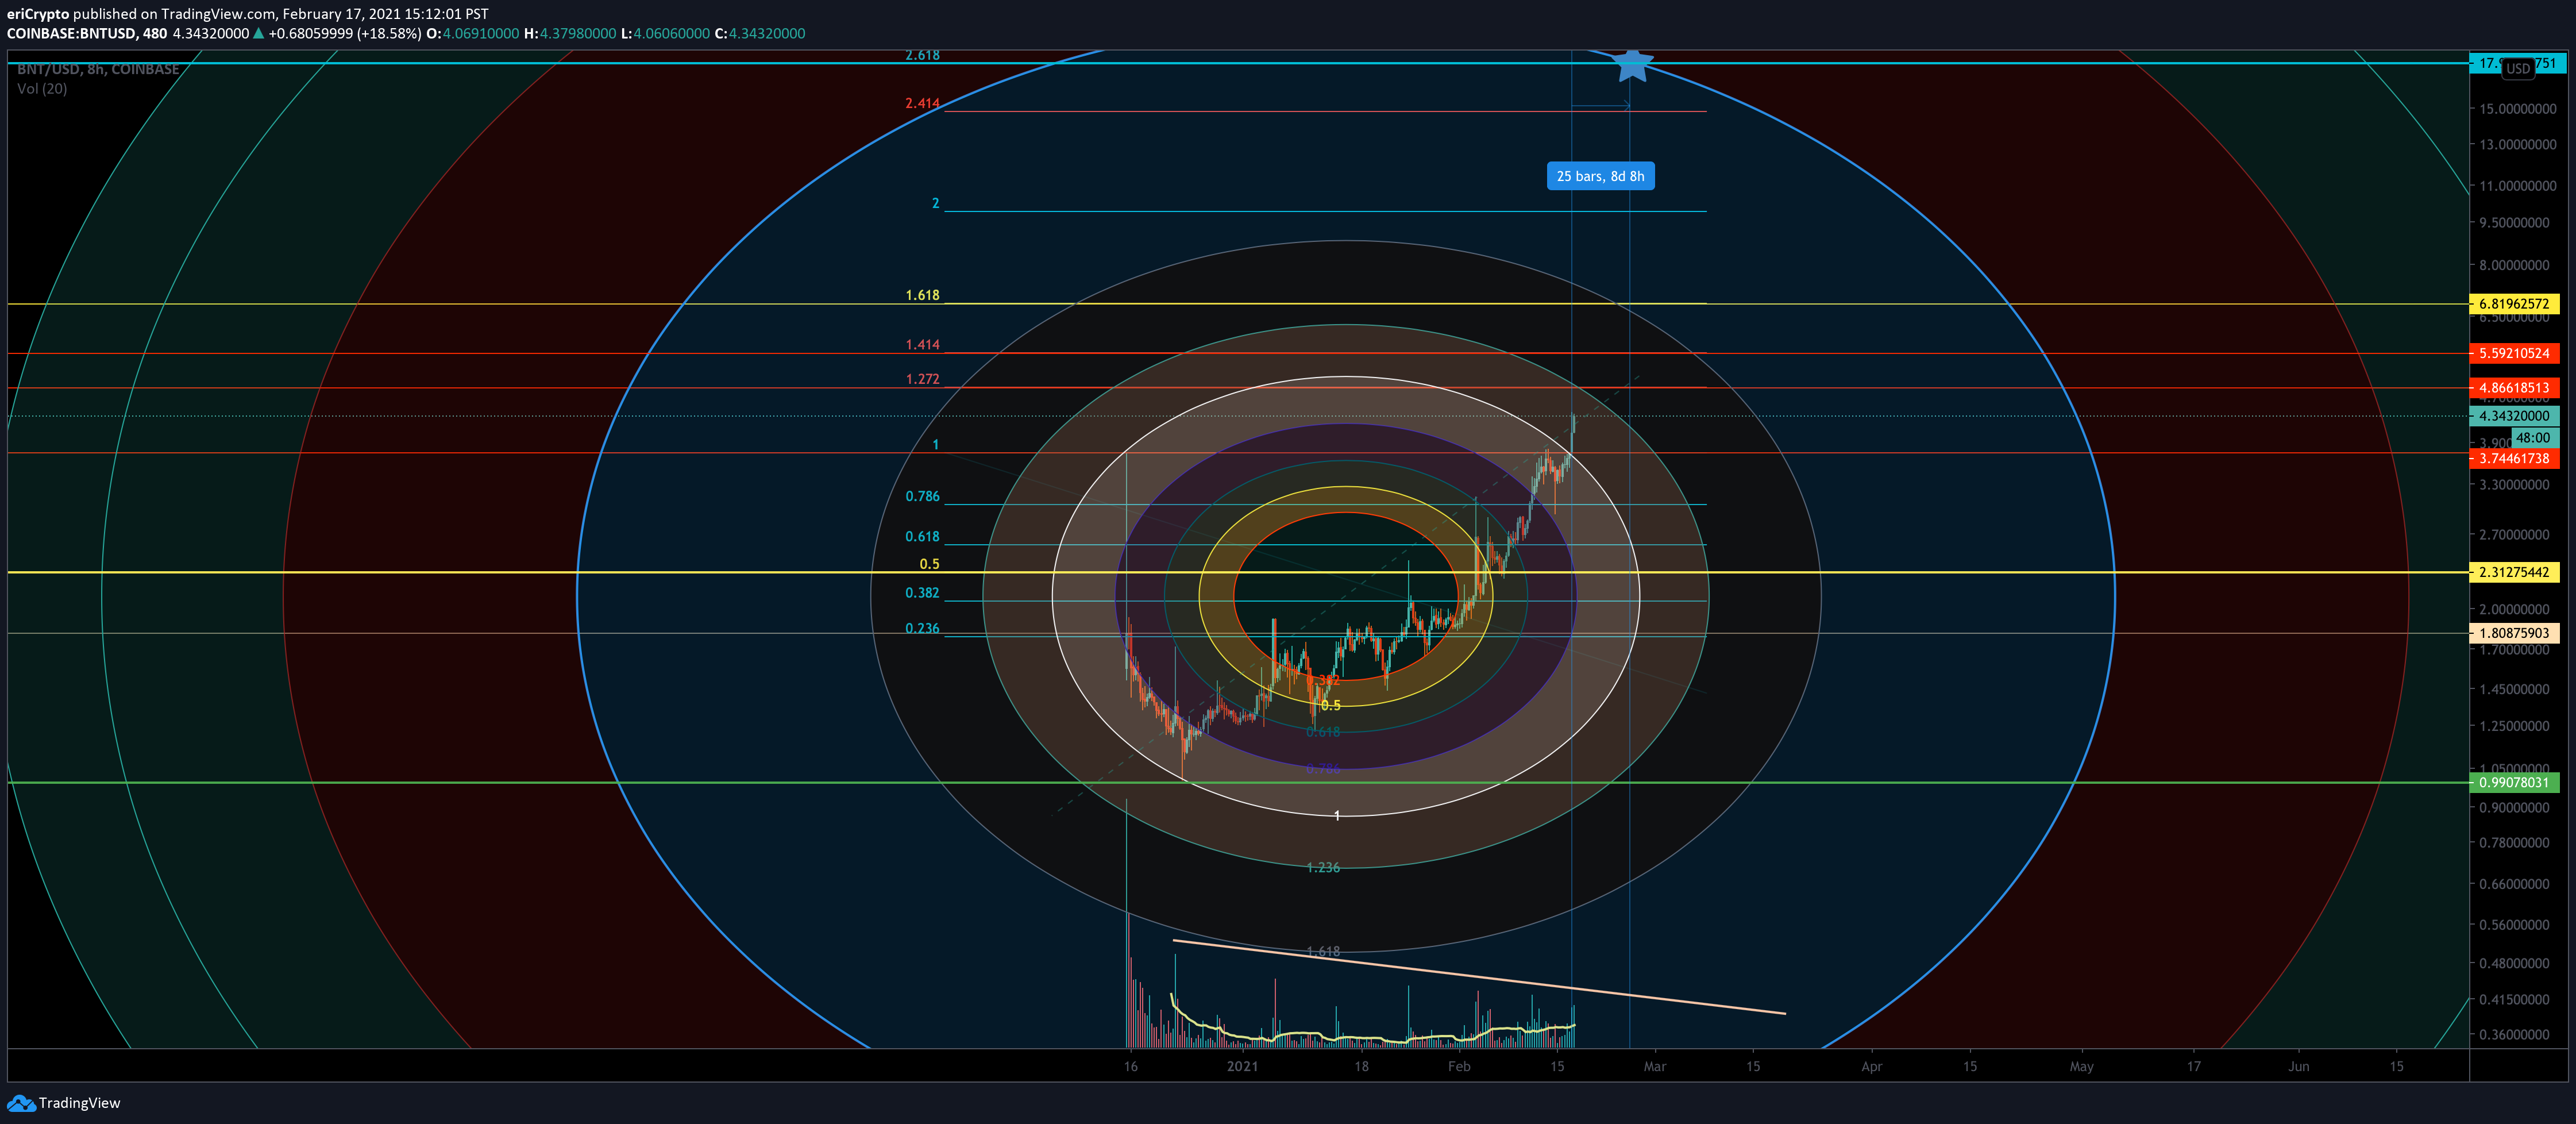
Task: Click the 17 date label on time axis
Action: [x=2193, y=1067]
